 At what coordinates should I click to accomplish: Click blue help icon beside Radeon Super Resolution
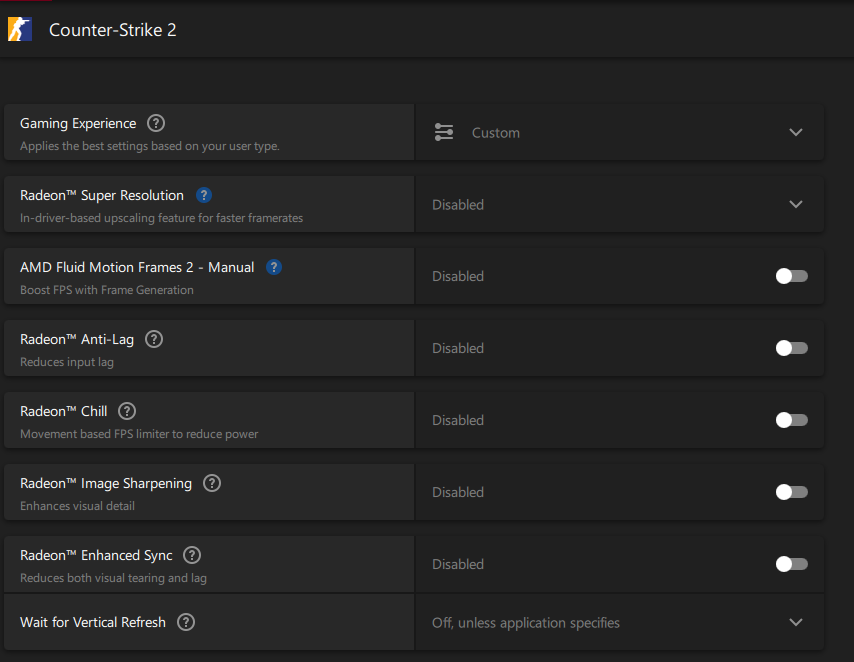point(204,195)
